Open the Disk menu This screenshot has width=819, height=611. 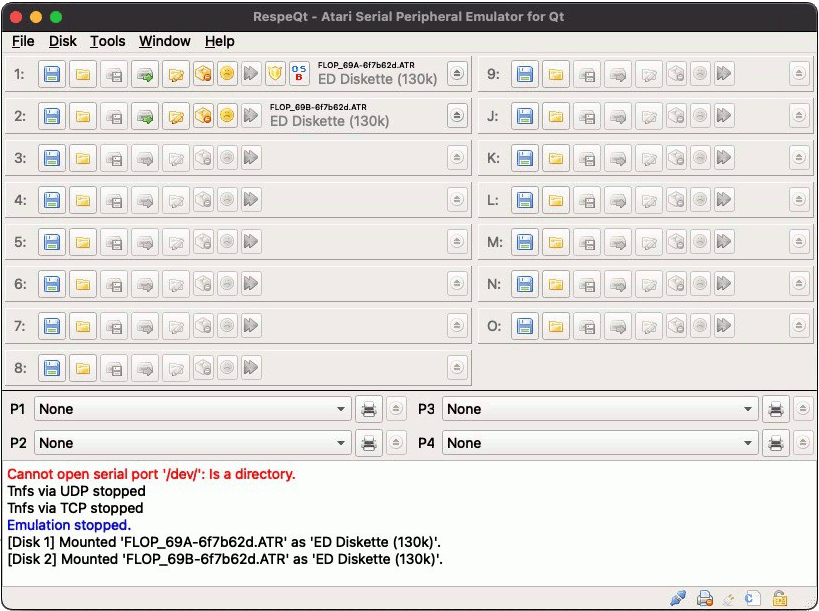tap(62, 41)
